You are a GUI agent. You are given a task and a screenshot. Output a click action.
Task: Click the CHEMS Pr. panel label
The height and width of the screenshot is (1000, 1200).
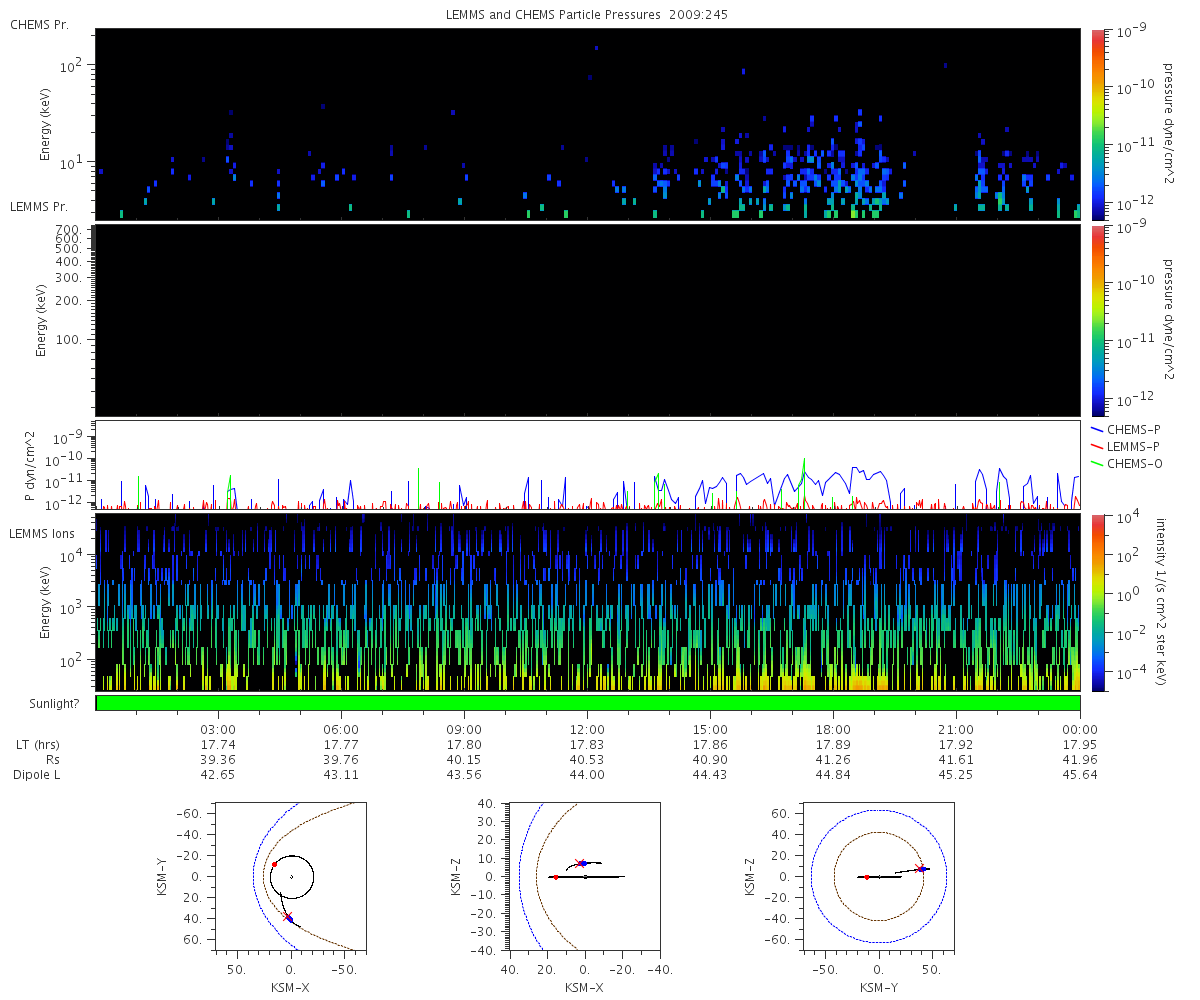click(x=39, y=24)
